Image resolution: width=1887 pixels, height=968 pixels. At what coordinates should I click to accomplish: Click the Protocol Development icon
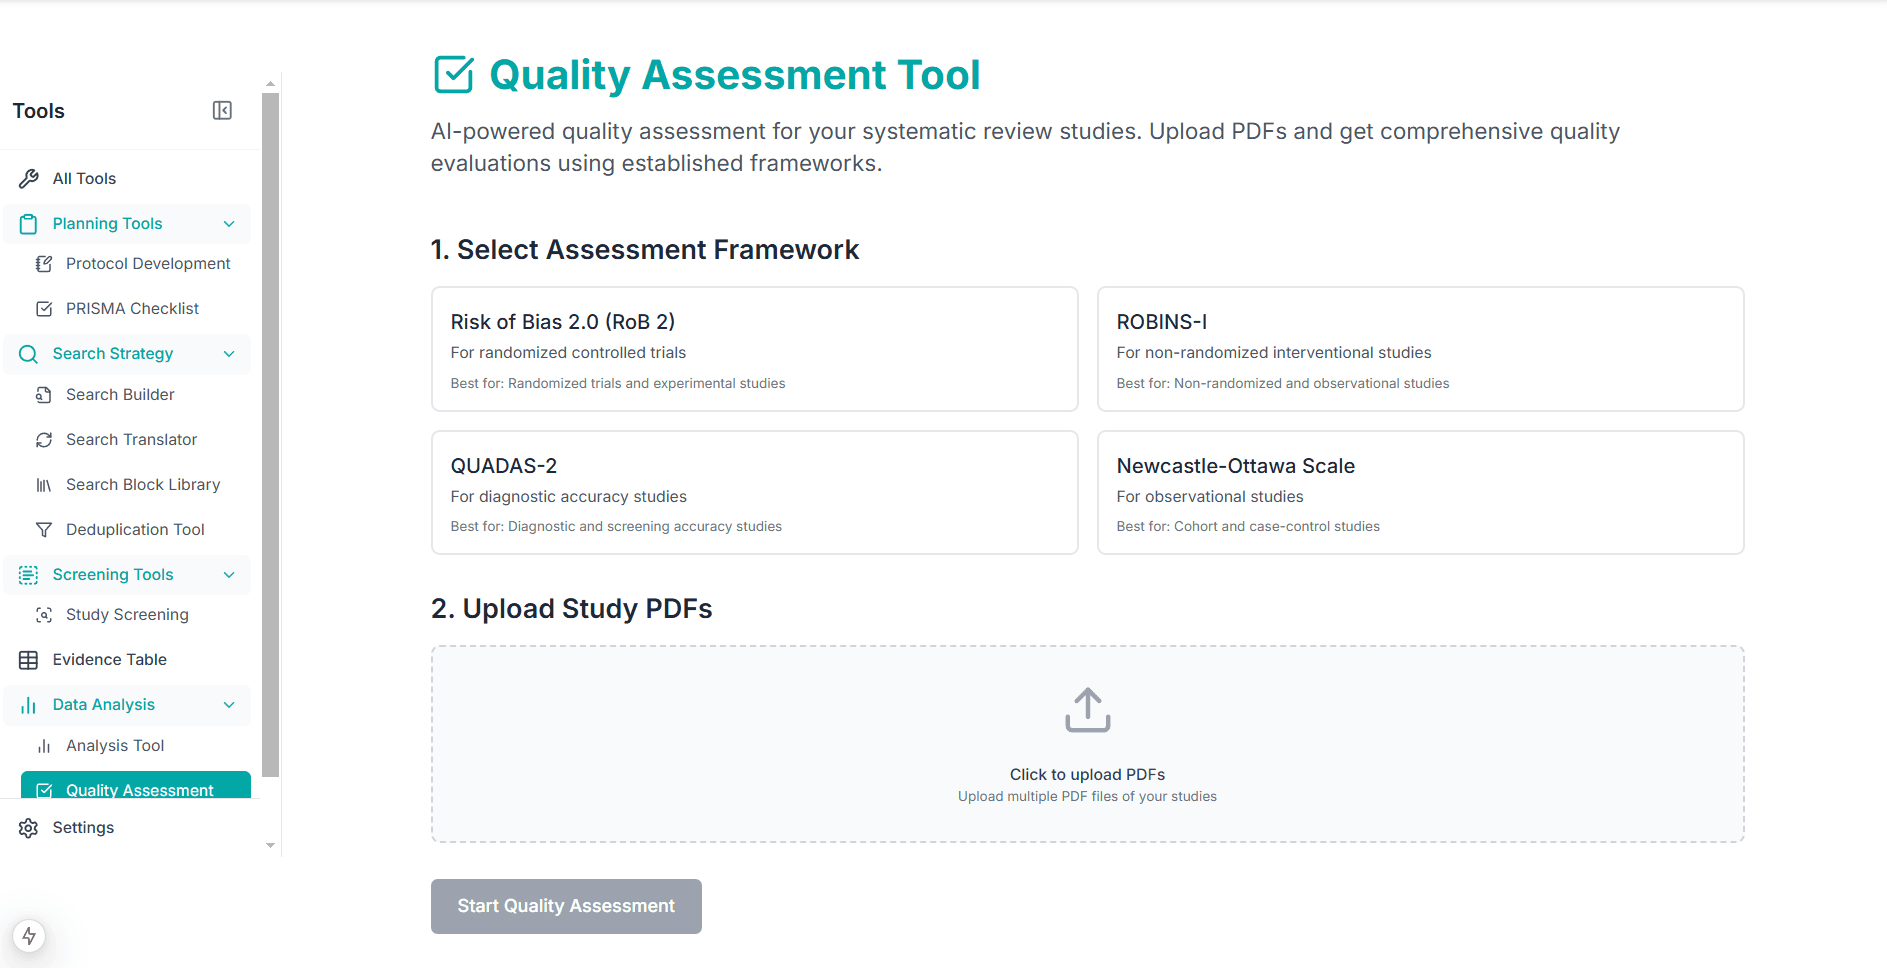click(44, 263)
